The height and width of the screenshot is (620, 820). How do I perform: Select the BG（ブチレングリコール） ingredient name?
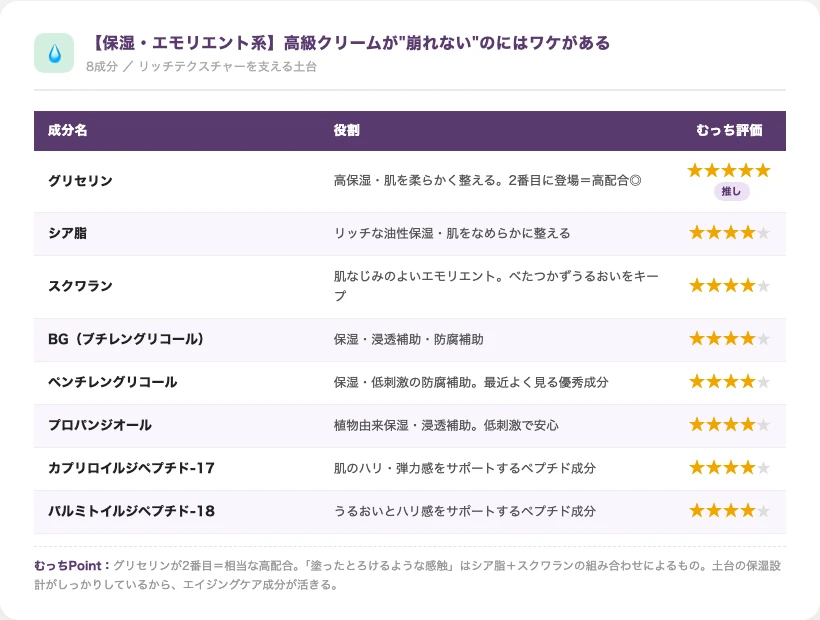(126, 339)
